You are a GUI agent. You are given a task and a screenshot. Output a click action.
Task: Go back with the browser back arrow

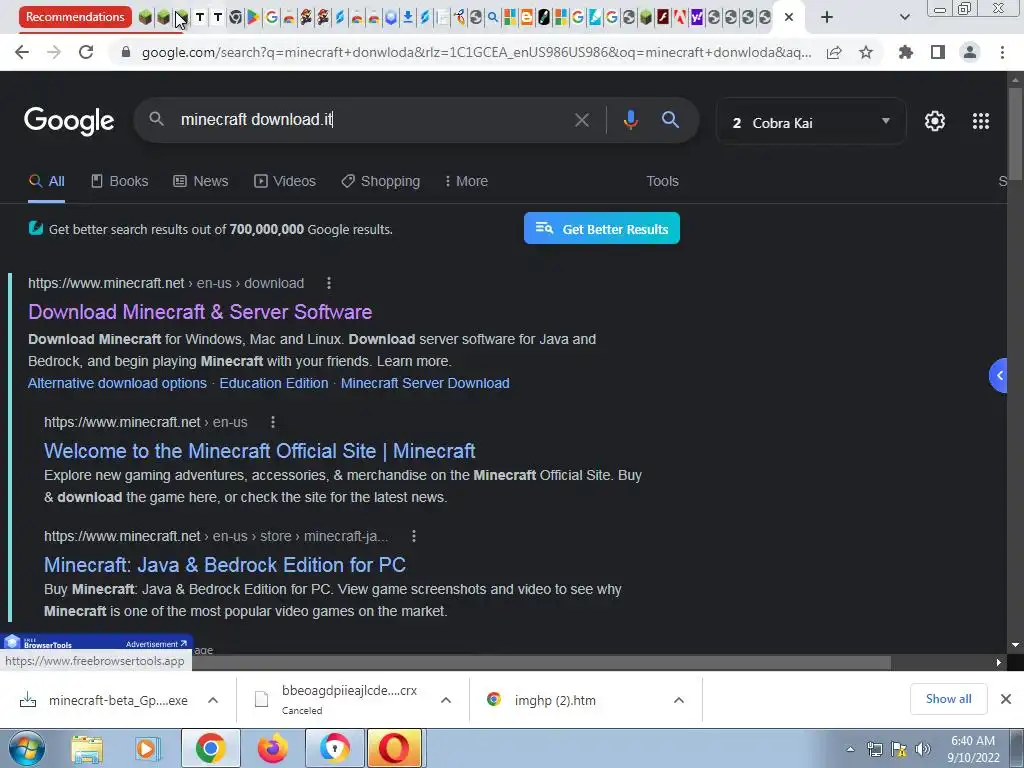[x=22, y=52]
